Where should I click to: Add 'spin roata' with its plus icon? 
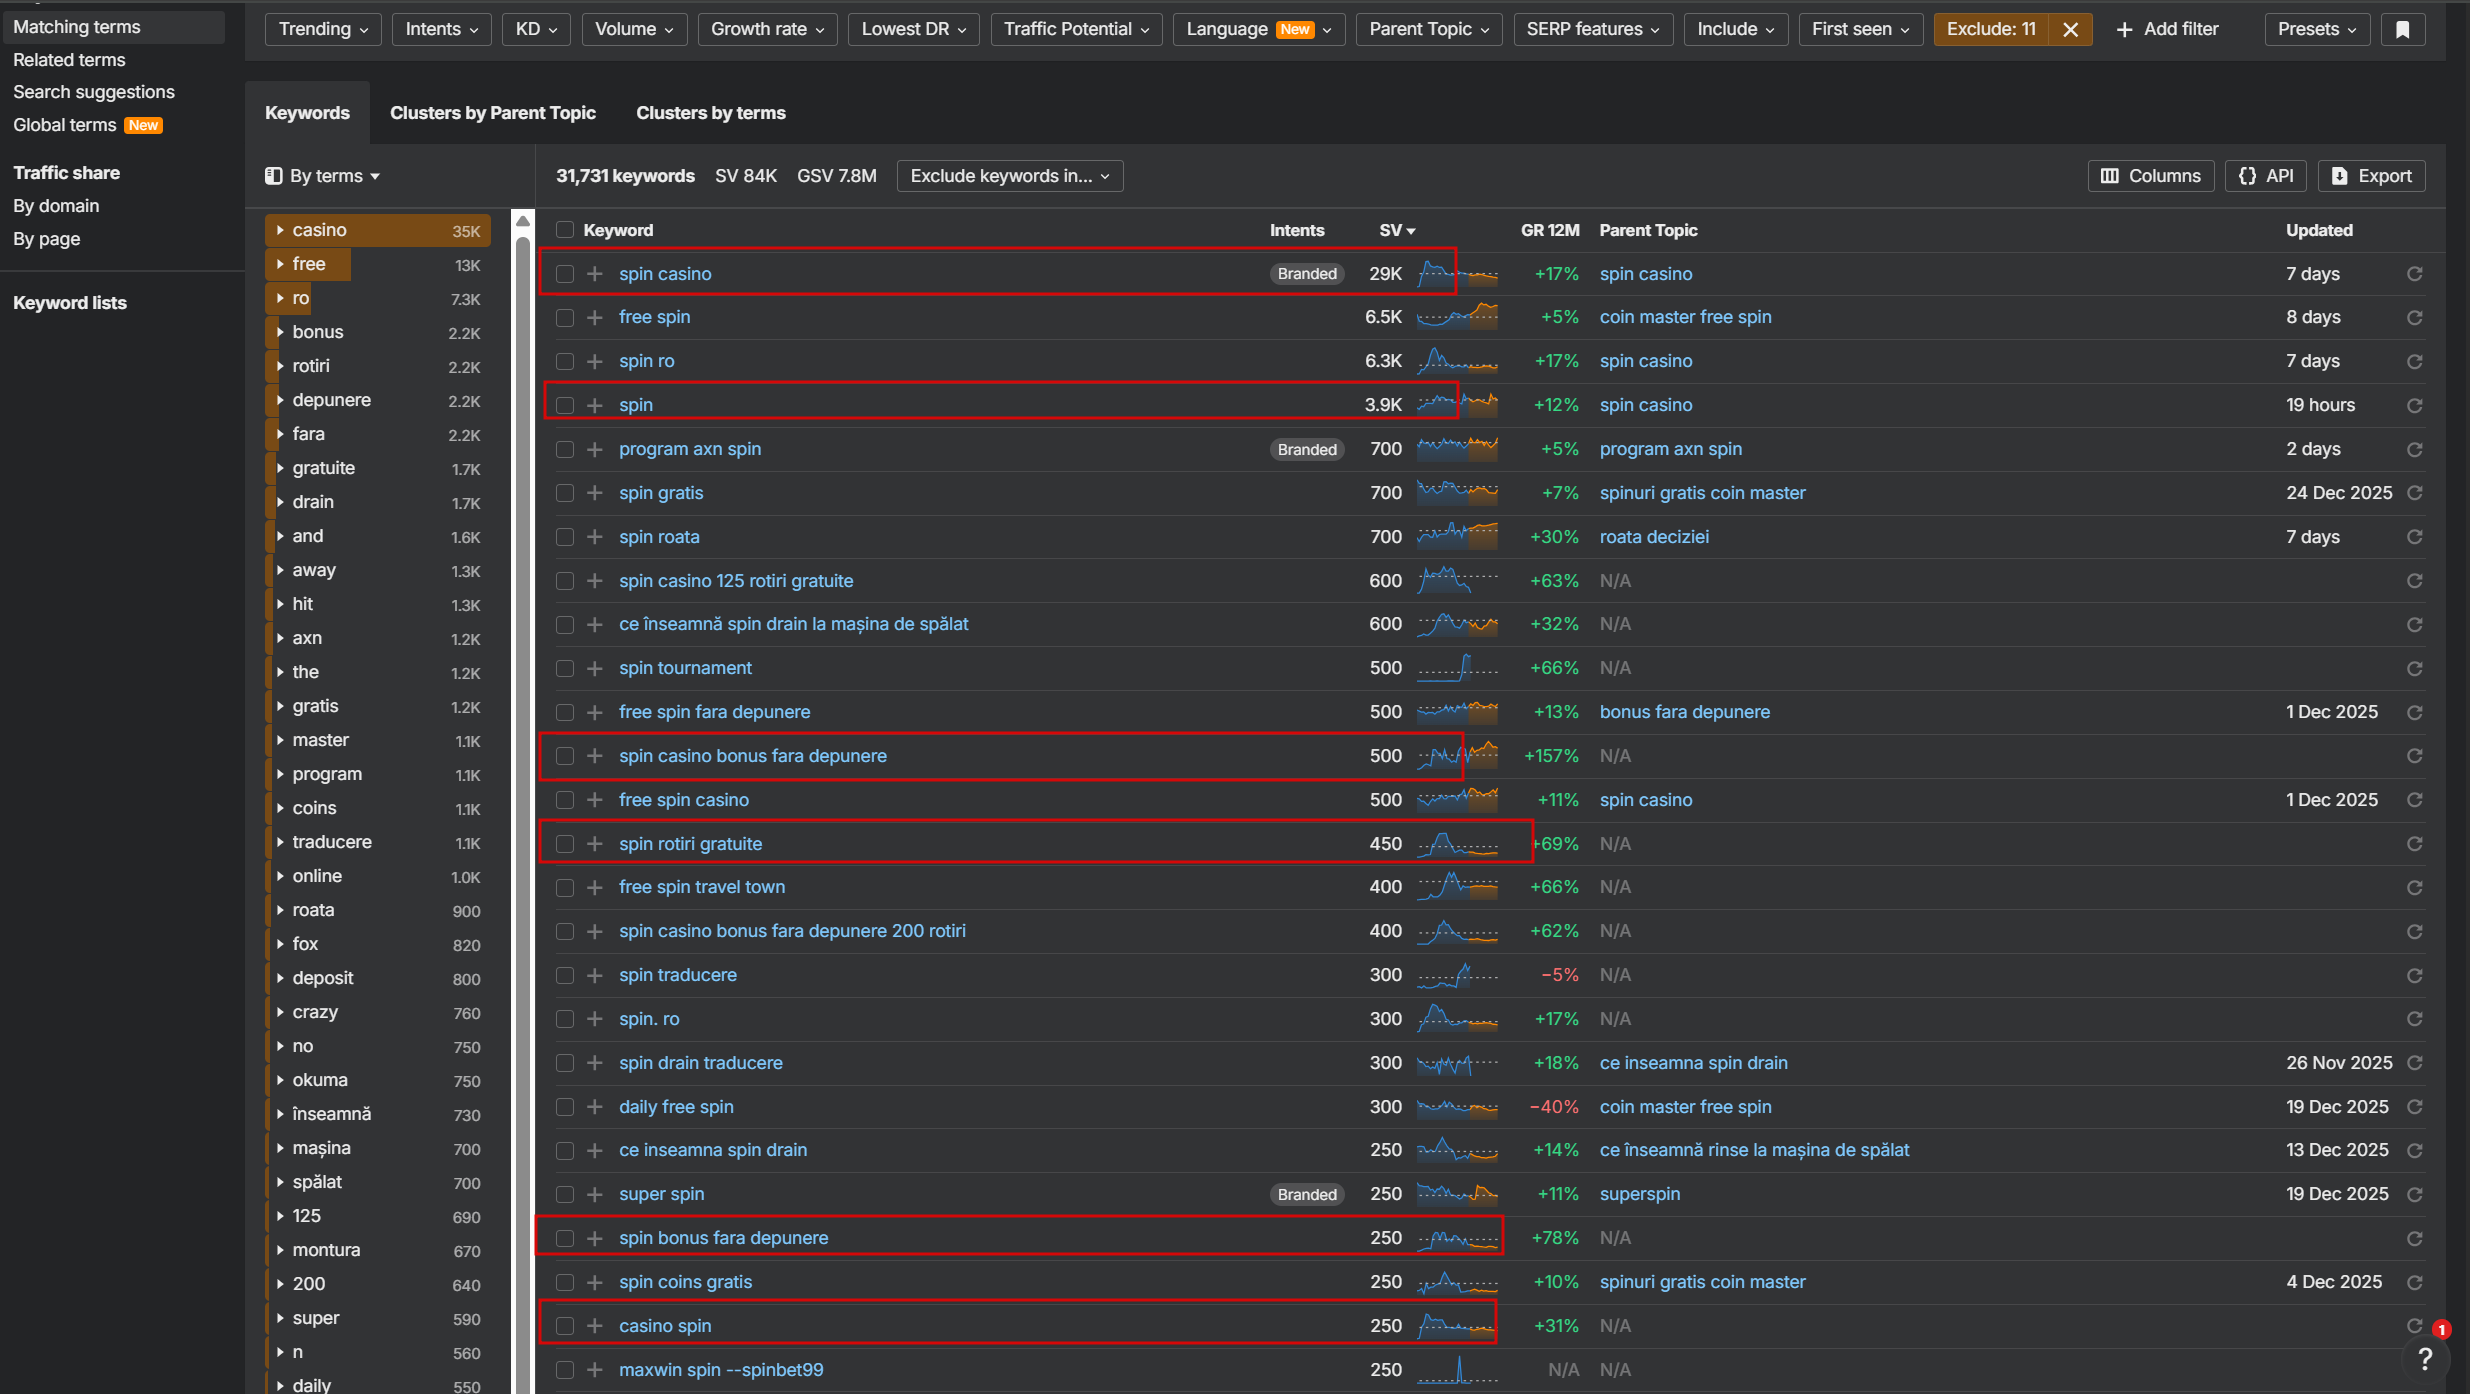click(595, 537)
